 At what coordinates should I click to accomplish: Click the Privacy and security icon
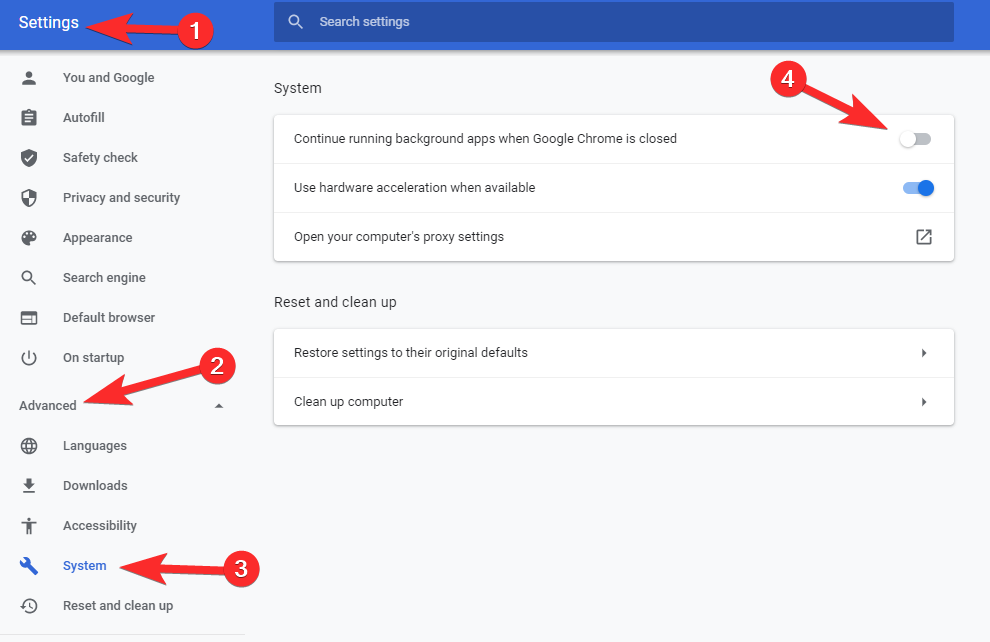[x=29, y=197]
